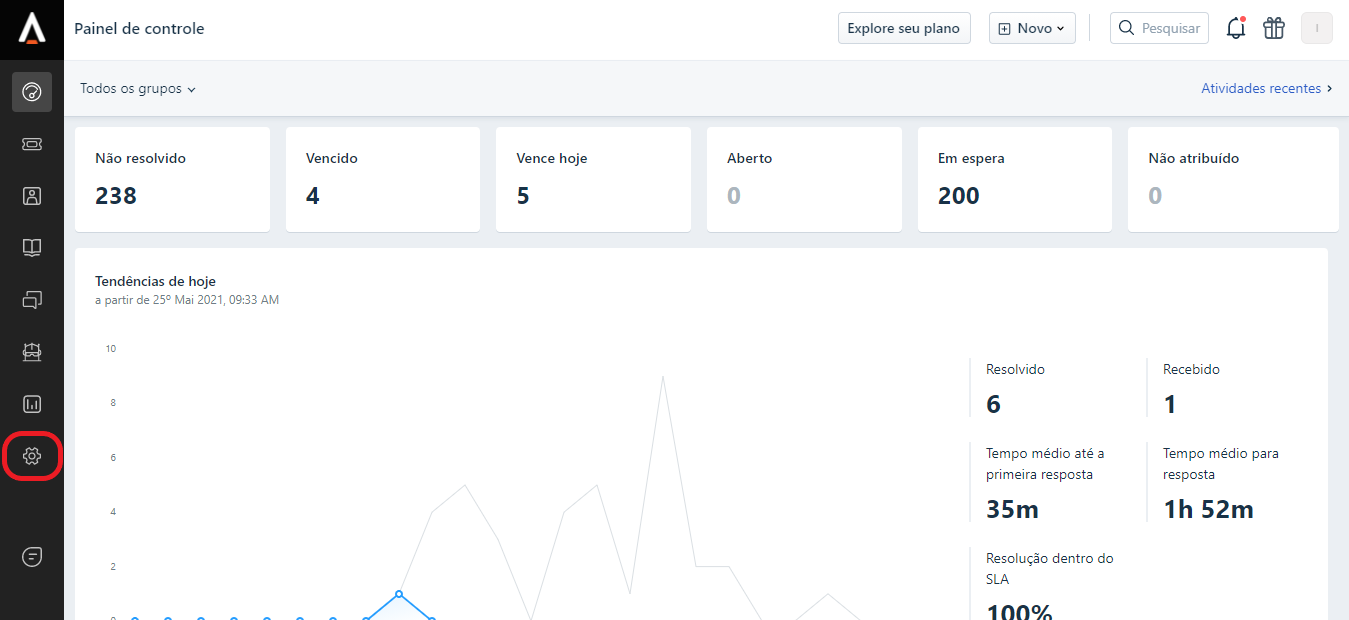
Task: Open the Reports bar chart icon
Action: coord(32,404)
